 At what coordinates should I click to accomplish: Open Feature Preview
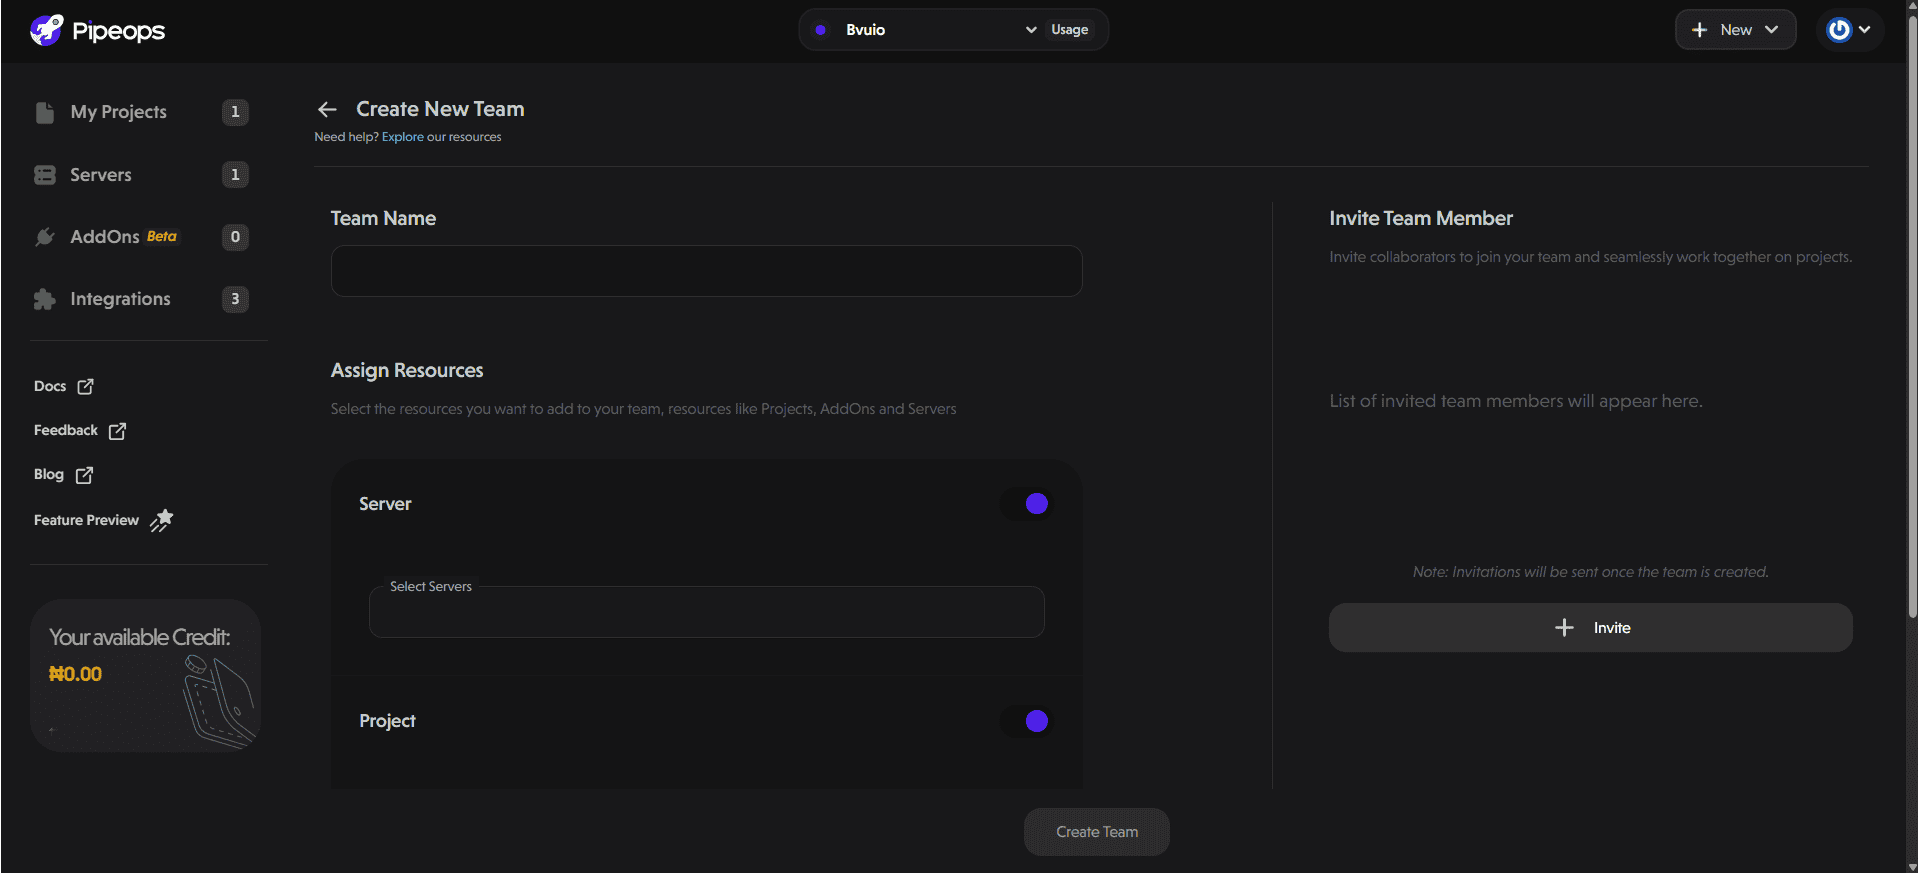click(x=104, y=520)
